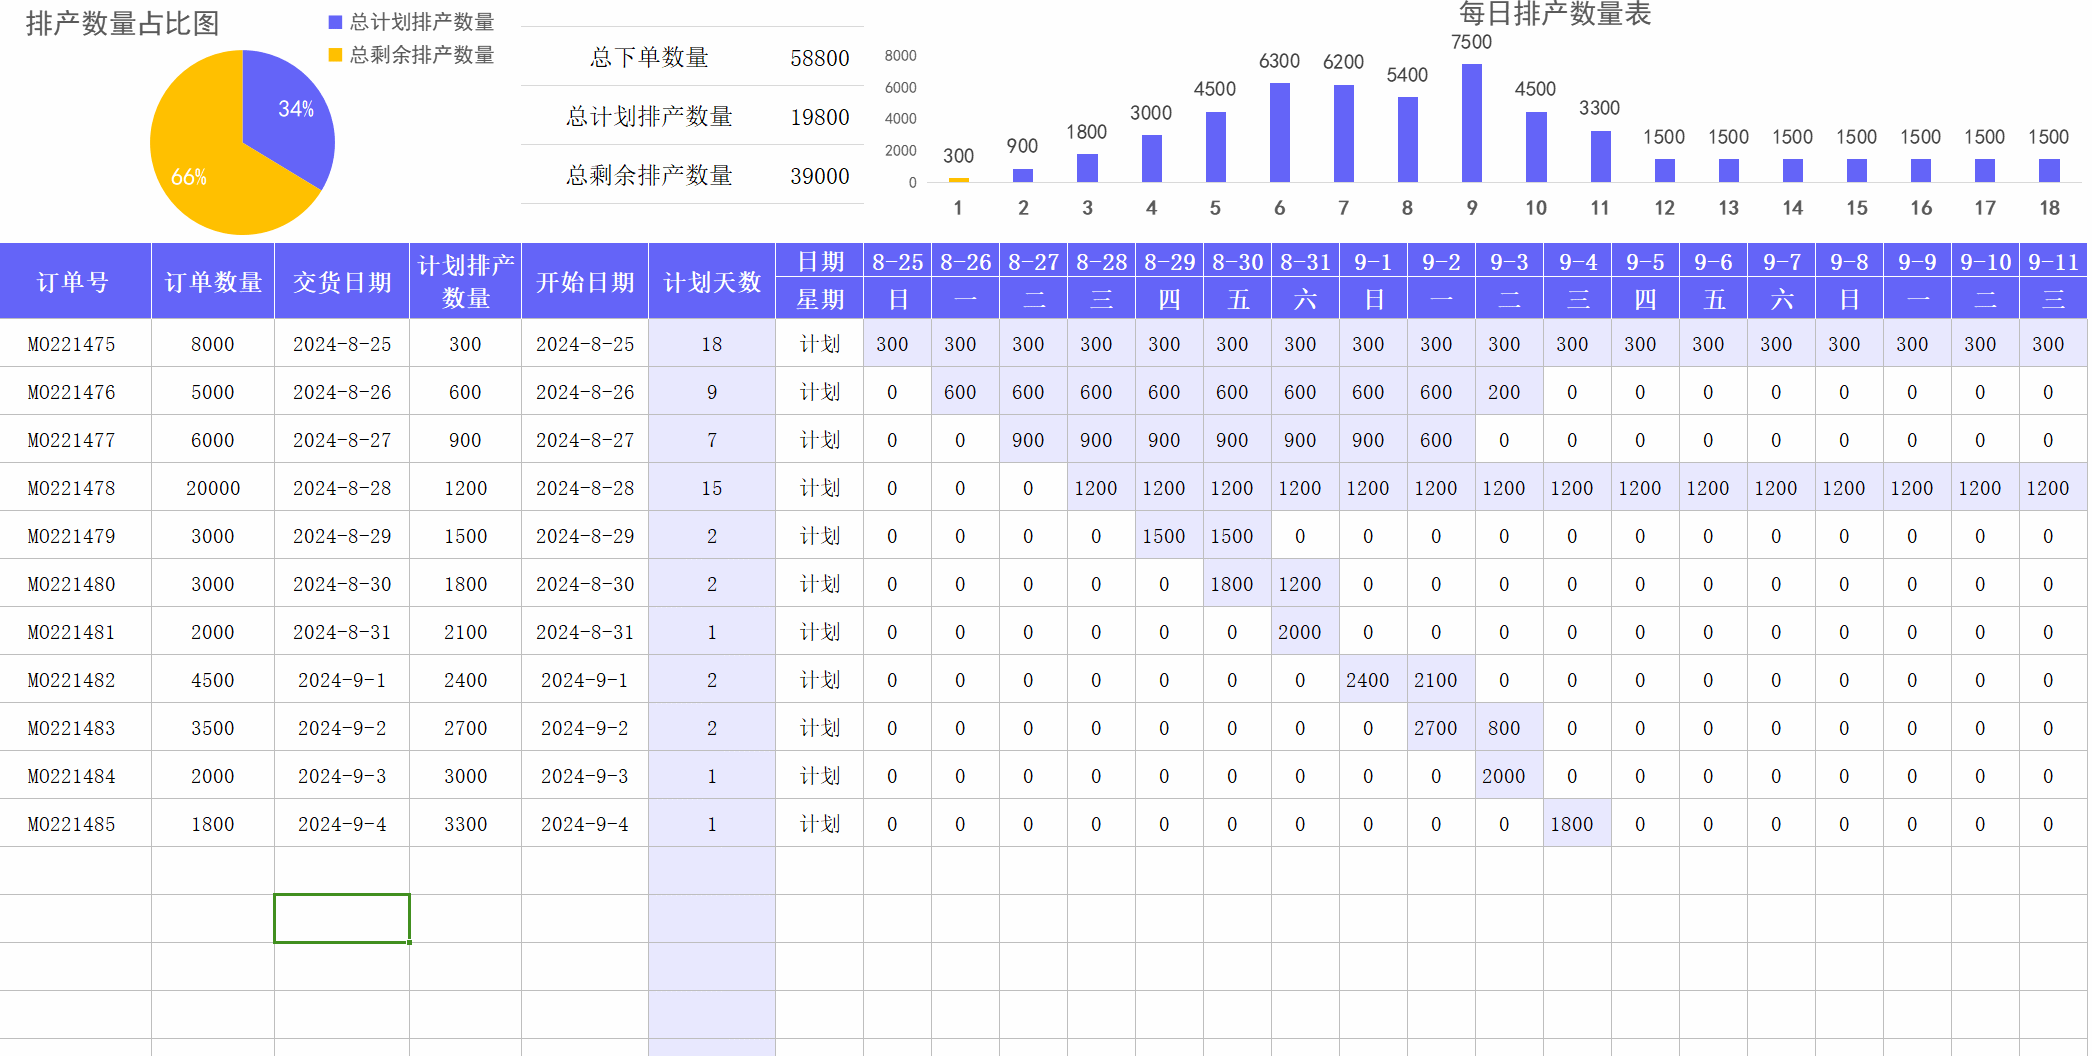This screenshot has width=2092, height=1056.
Task: Click plan days cell showing 18
Action: coord(712,344)
